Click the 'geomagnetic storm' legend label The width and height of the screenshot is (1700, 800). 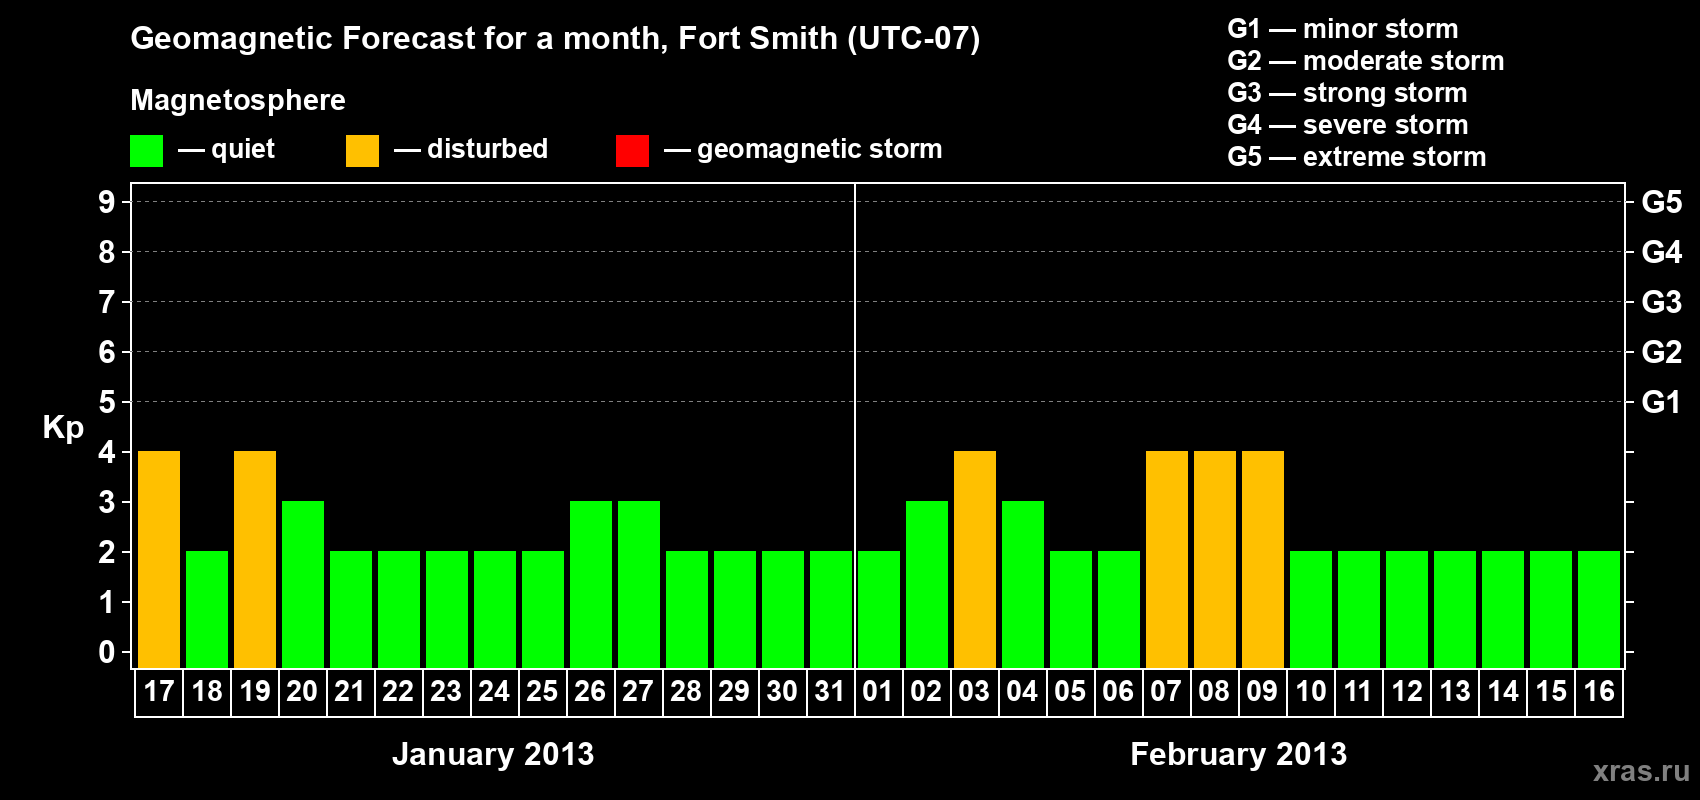tap(820, 150)
